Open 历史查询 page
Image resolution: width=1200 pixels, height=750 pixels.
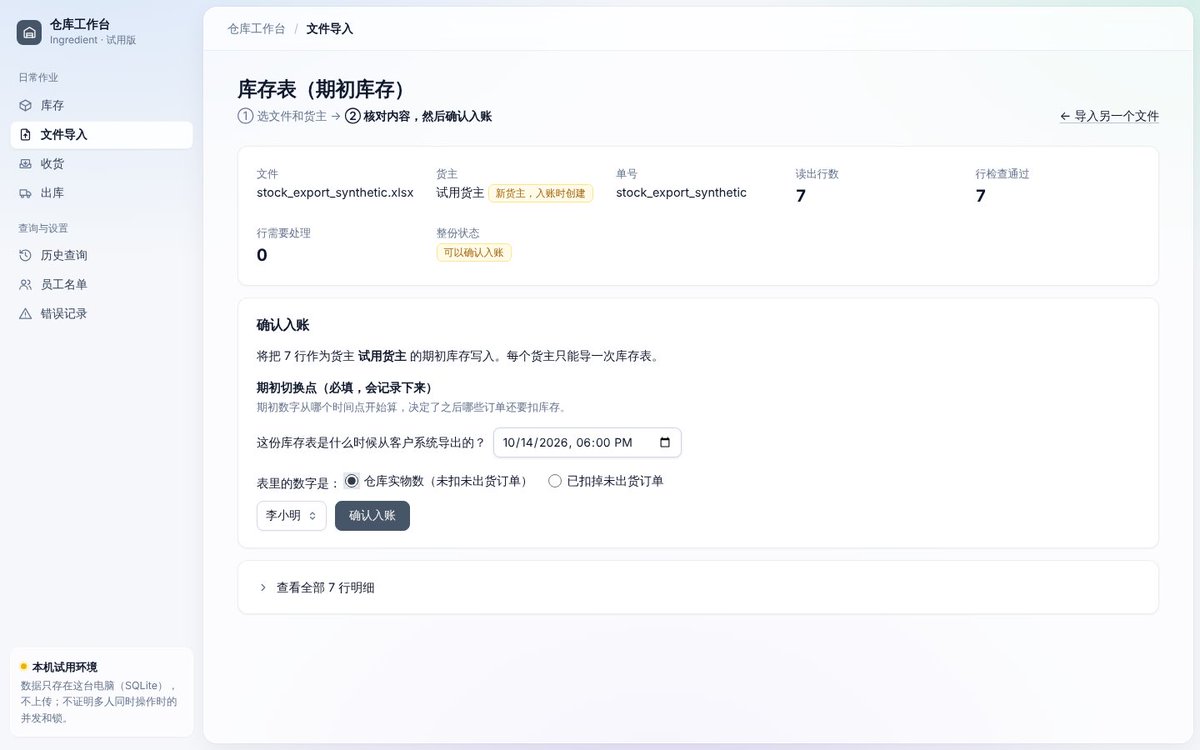(101, 255)
